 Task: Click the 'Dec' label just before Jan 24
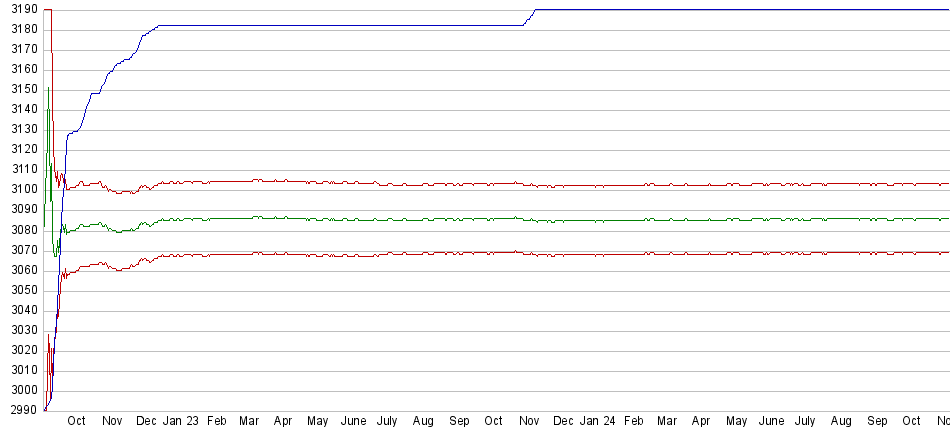click(563, 421)
